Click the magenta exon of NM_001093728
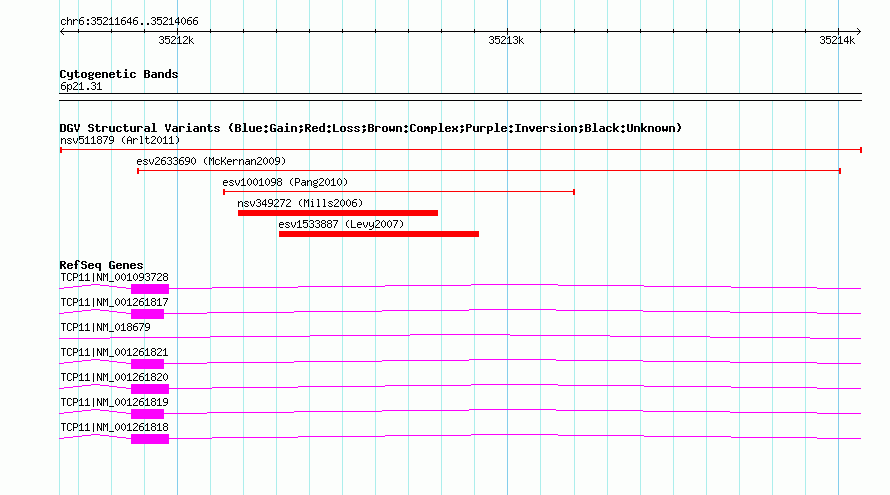The width and height of the screenshot is (890, 495). tap(150, 289)
